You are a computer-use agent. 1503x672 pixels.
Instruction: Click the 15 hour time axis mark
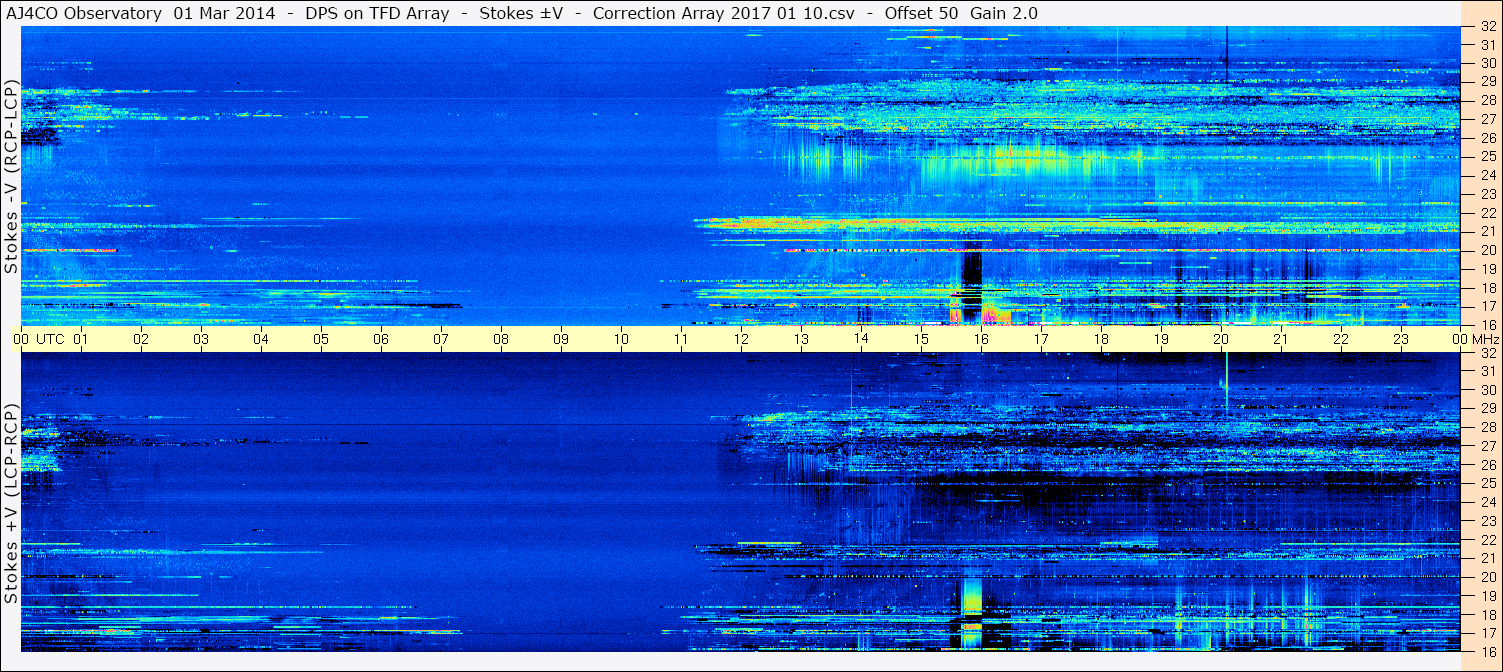click(921, 339)
